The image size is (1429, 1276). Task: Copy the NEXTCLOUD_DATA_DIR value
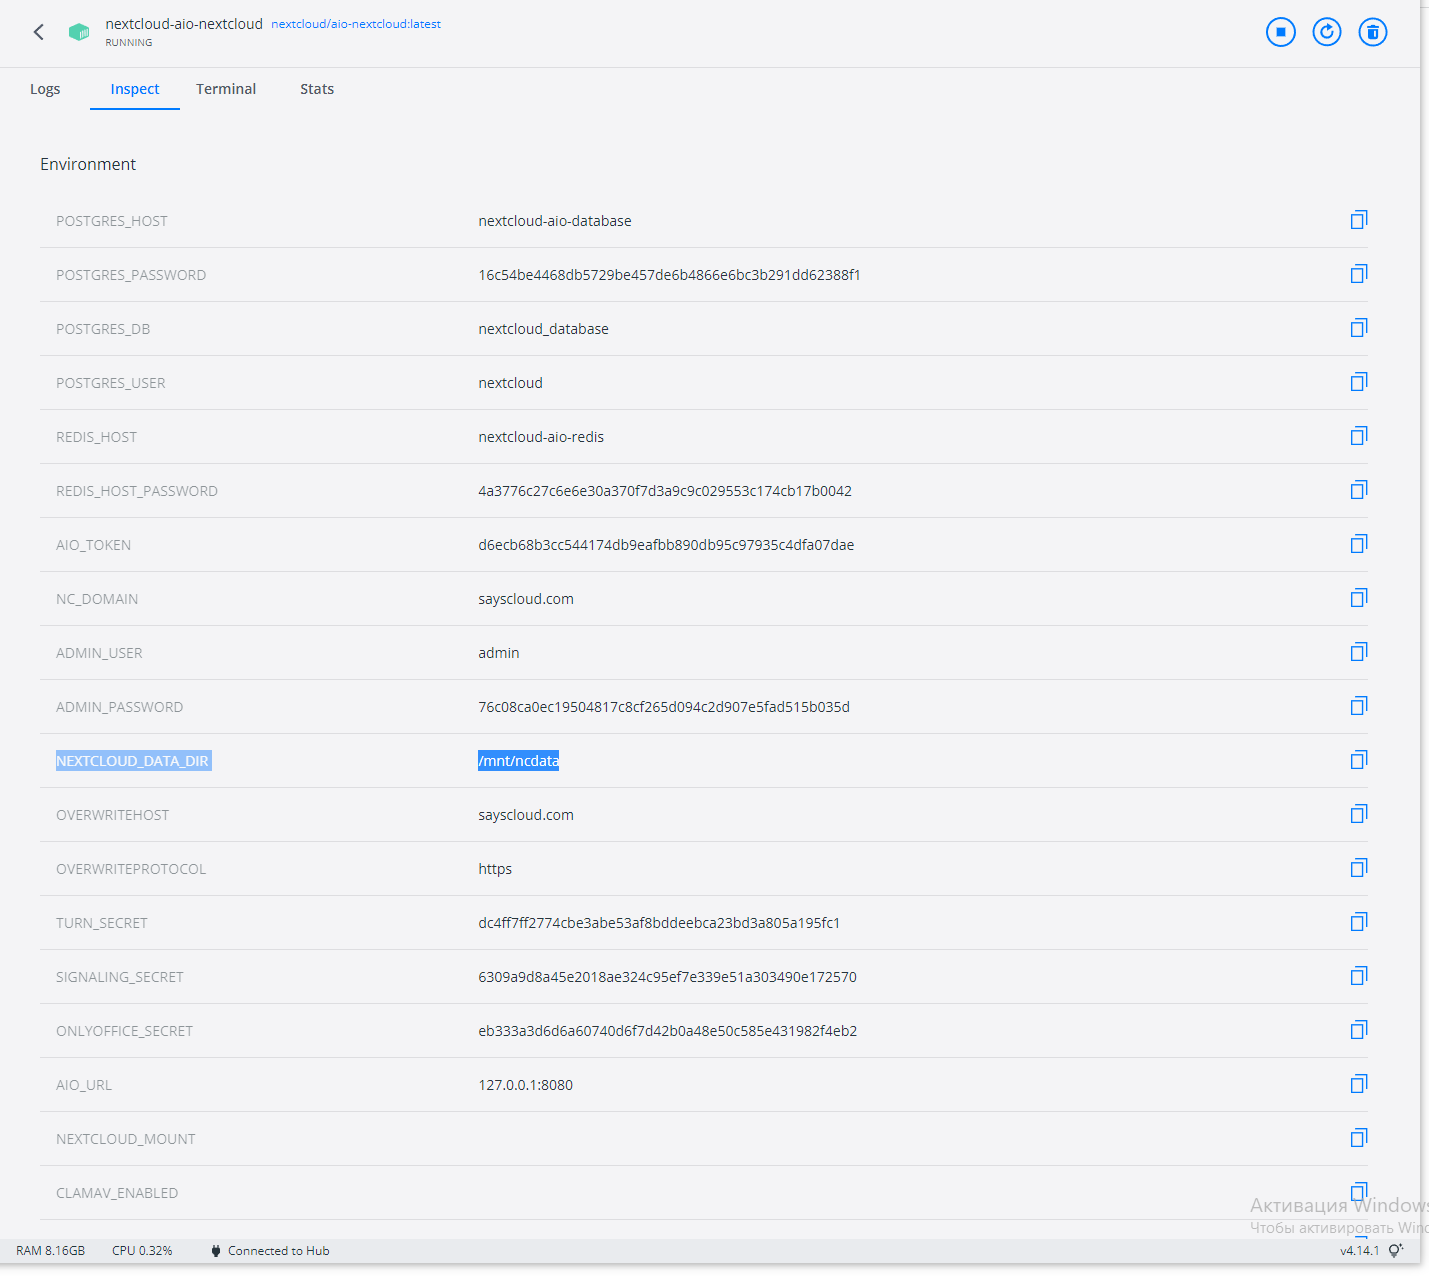tap(1359, 760)
